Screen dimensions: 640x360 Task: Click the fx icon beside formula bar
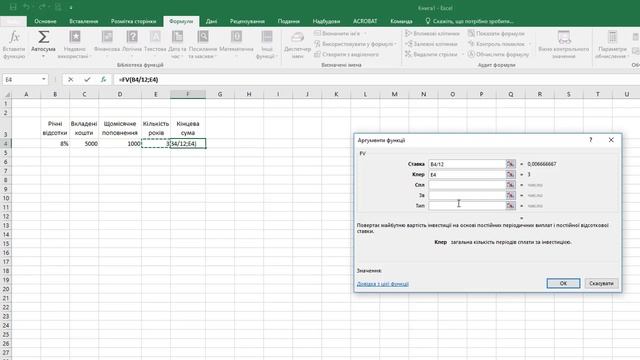(x=104, y=80)
